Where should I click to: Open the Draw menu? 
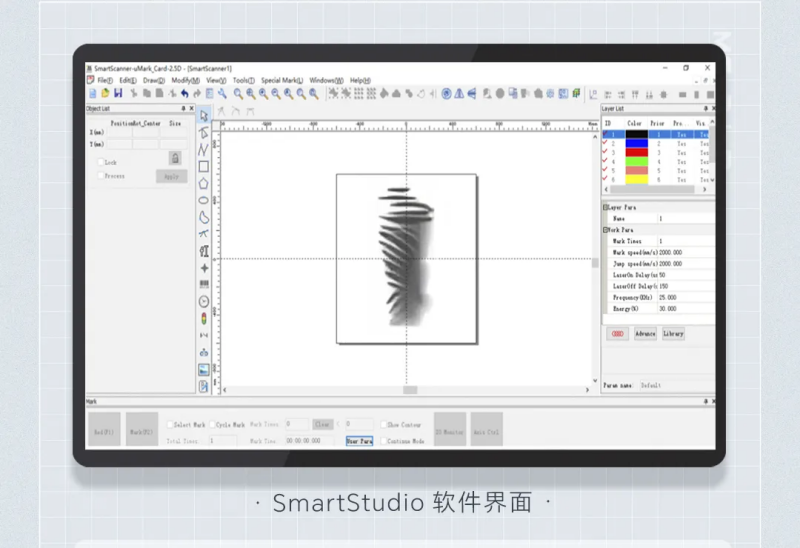point(153,80)
